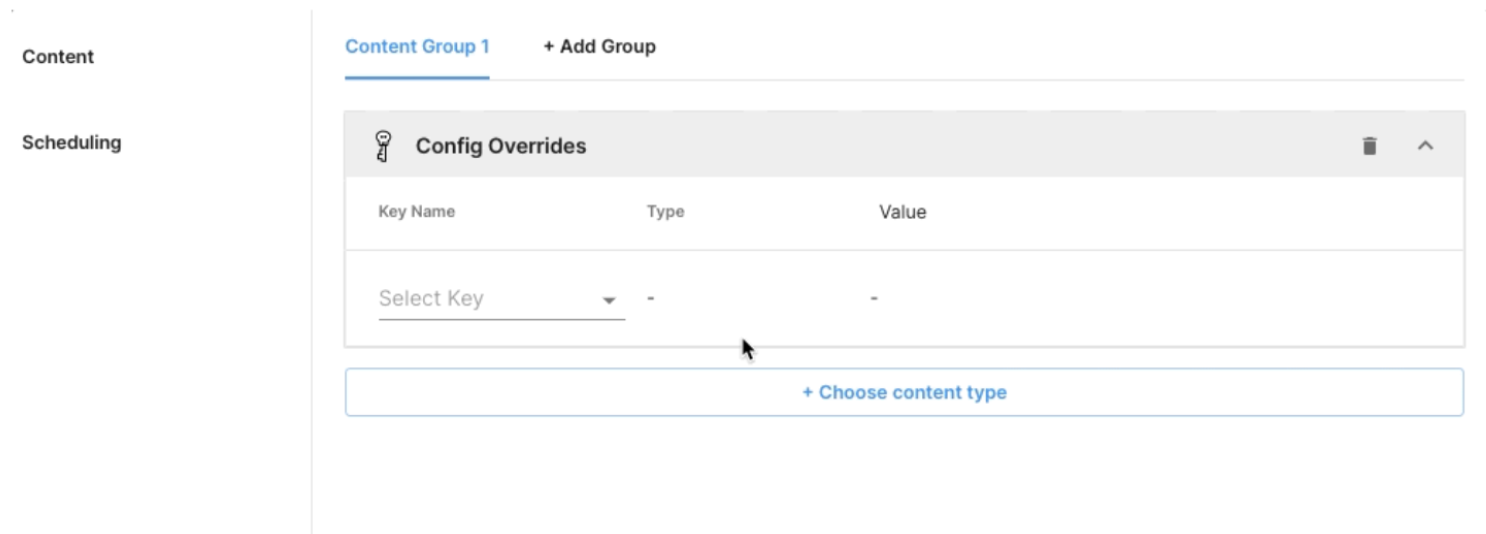The image size is (1486, 534).
Task: Click the dash placeholder under Value
Action: tap(874, 298)
